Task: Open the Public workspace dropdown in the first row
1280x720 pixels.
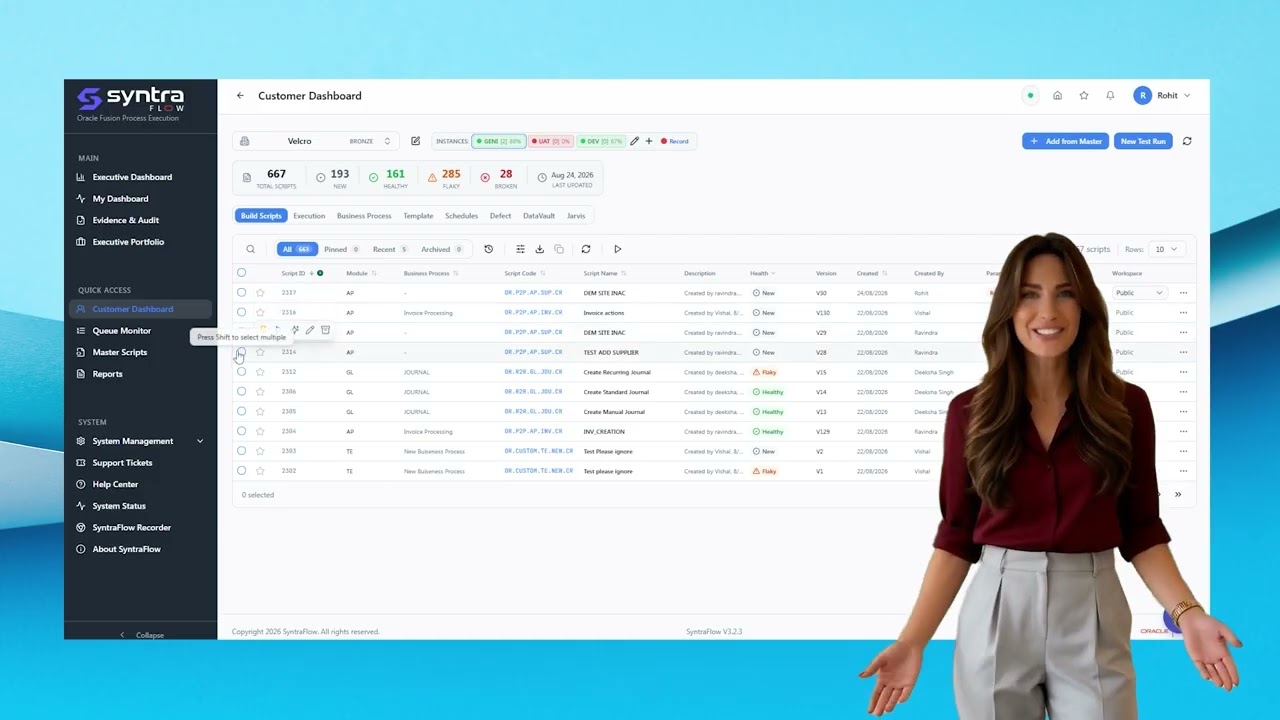Action: pyautogui.click(x=1140, y=293)
